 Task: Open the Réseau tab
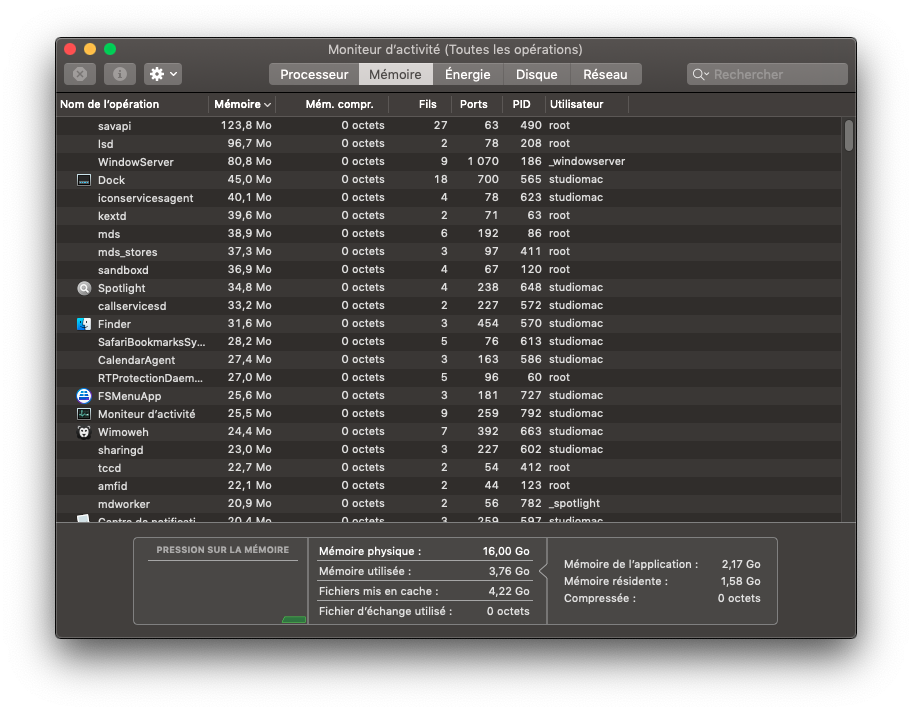pyautogui.click(x=605, y=74)
